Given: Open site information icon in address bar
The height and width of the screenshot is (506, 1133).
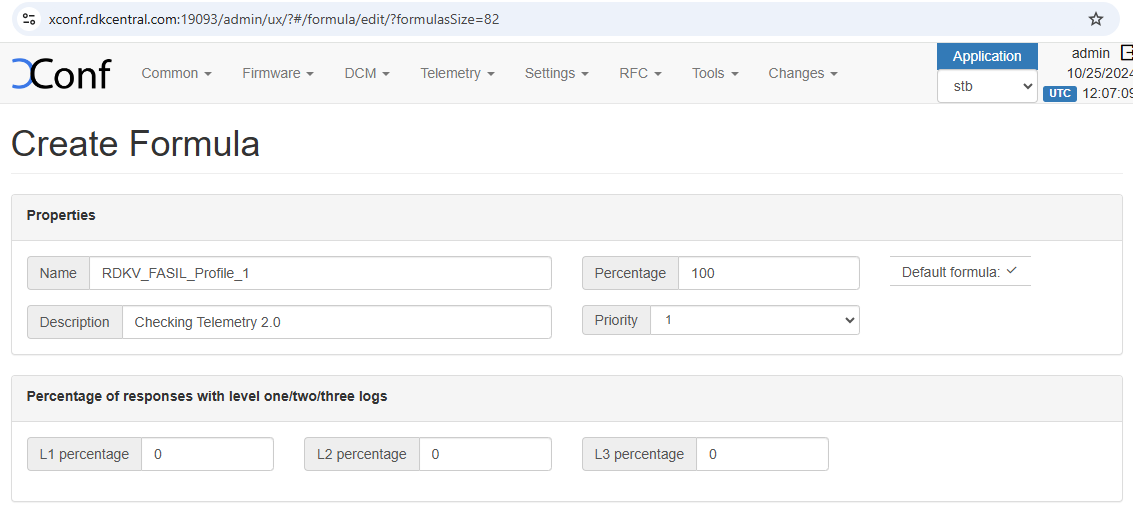Looking at the screenshot, I should (29, 19).
